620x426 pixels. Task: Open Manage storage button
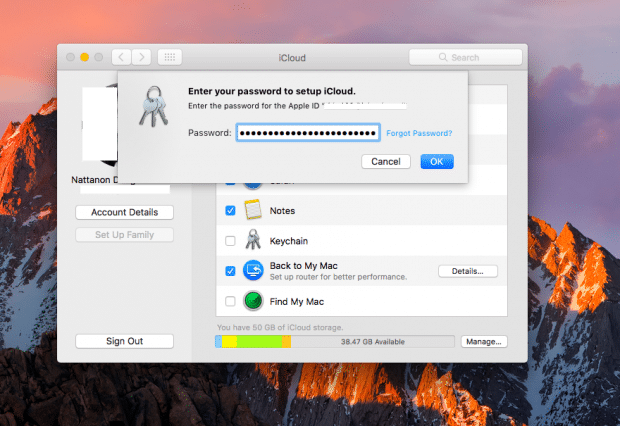[484, 342]
